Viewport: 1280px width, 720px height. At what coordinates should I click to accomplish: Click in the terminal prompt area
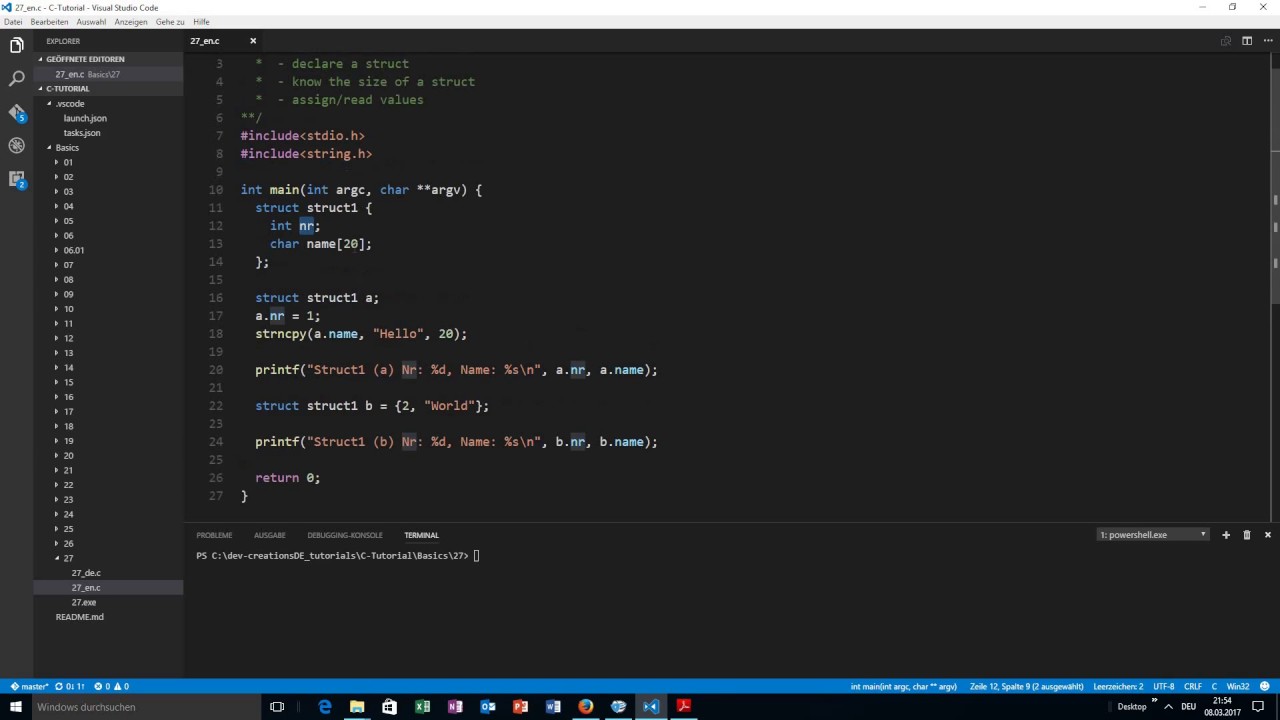[x=478, y=556]
